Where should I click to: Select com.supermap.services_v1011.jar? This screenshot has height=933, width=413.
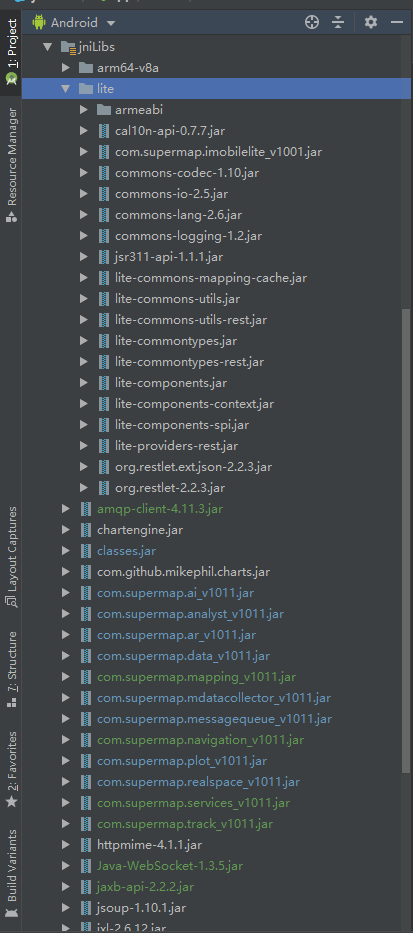[193, 803]
